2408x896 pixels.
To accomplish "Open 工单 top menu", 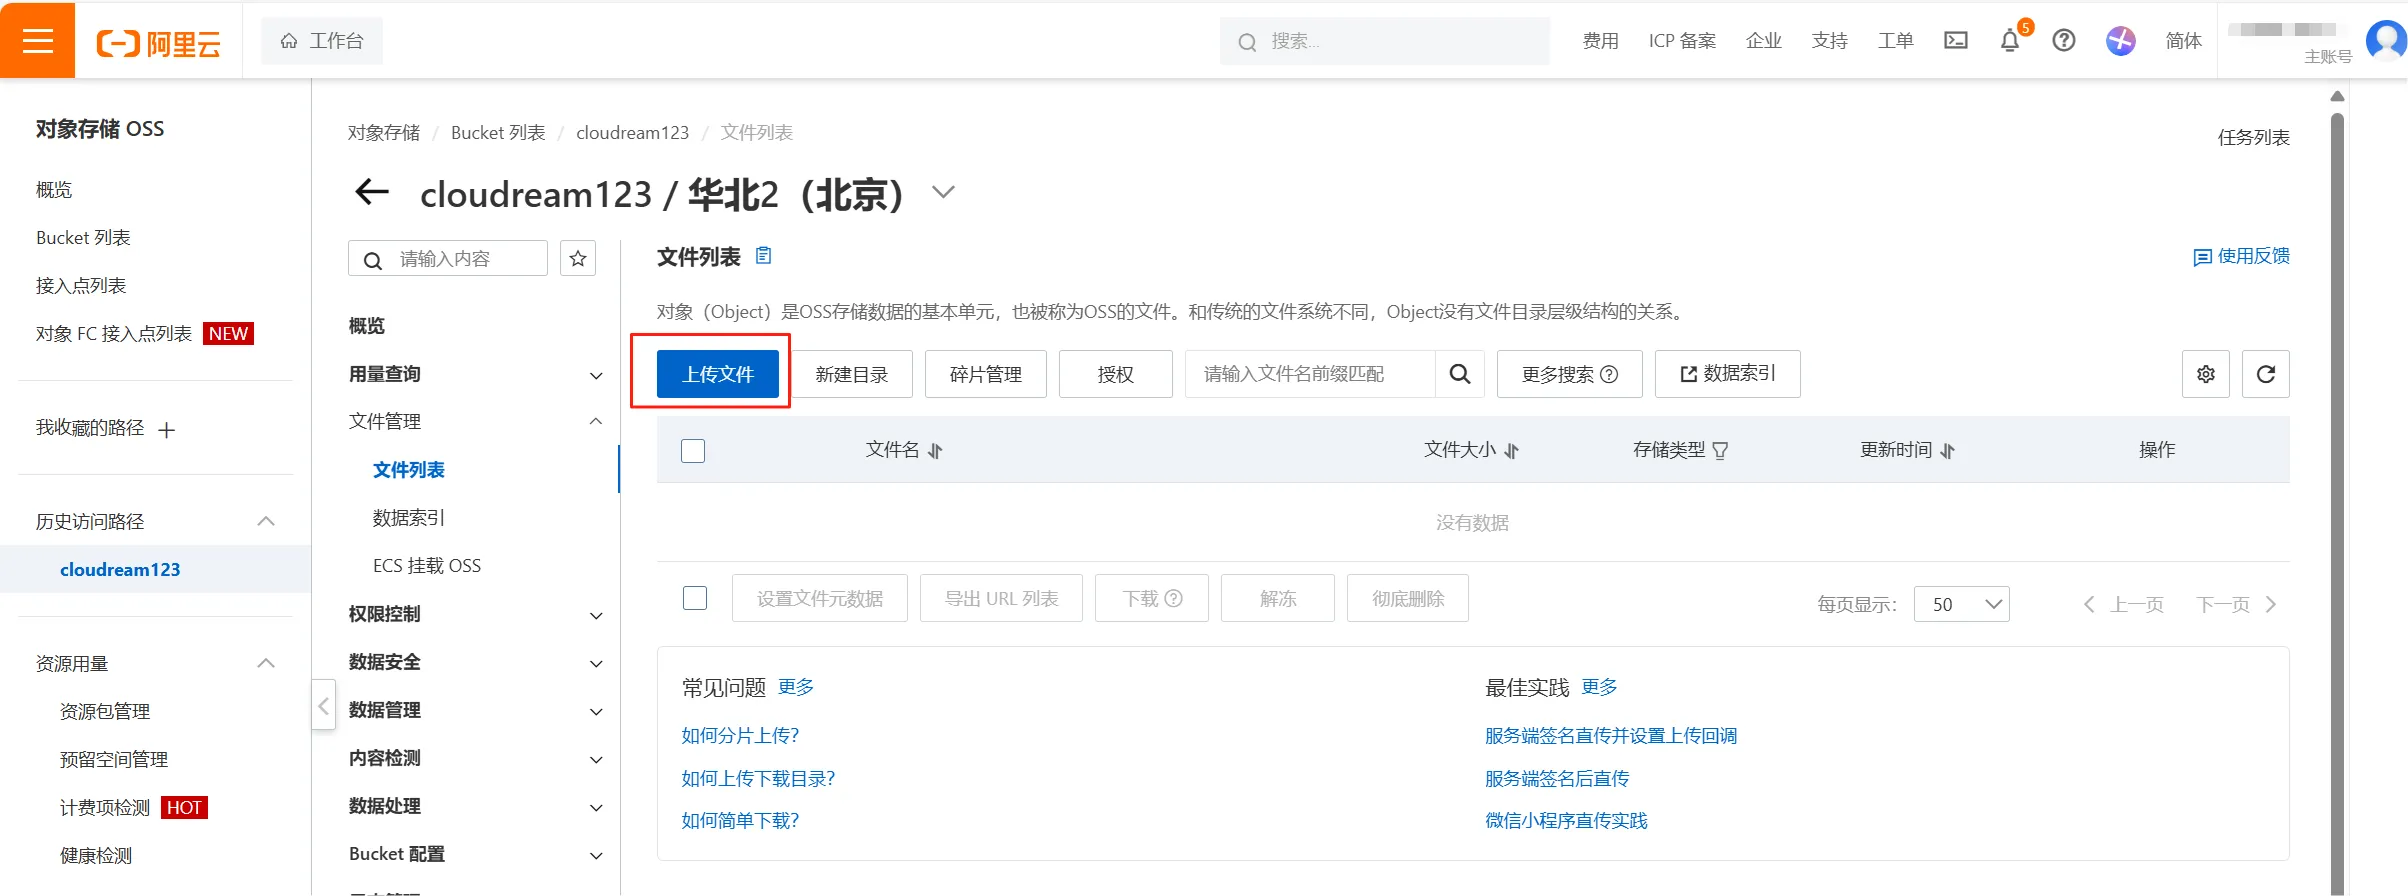I will click(x=1896, y=41).
